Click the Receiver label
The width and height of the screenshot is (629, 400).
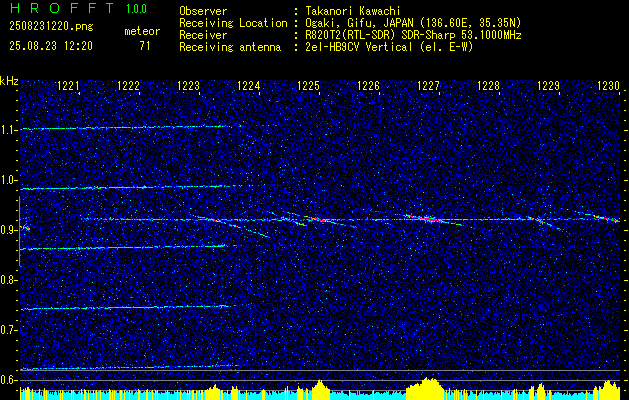pyautogui.click(x=203, y=35)
